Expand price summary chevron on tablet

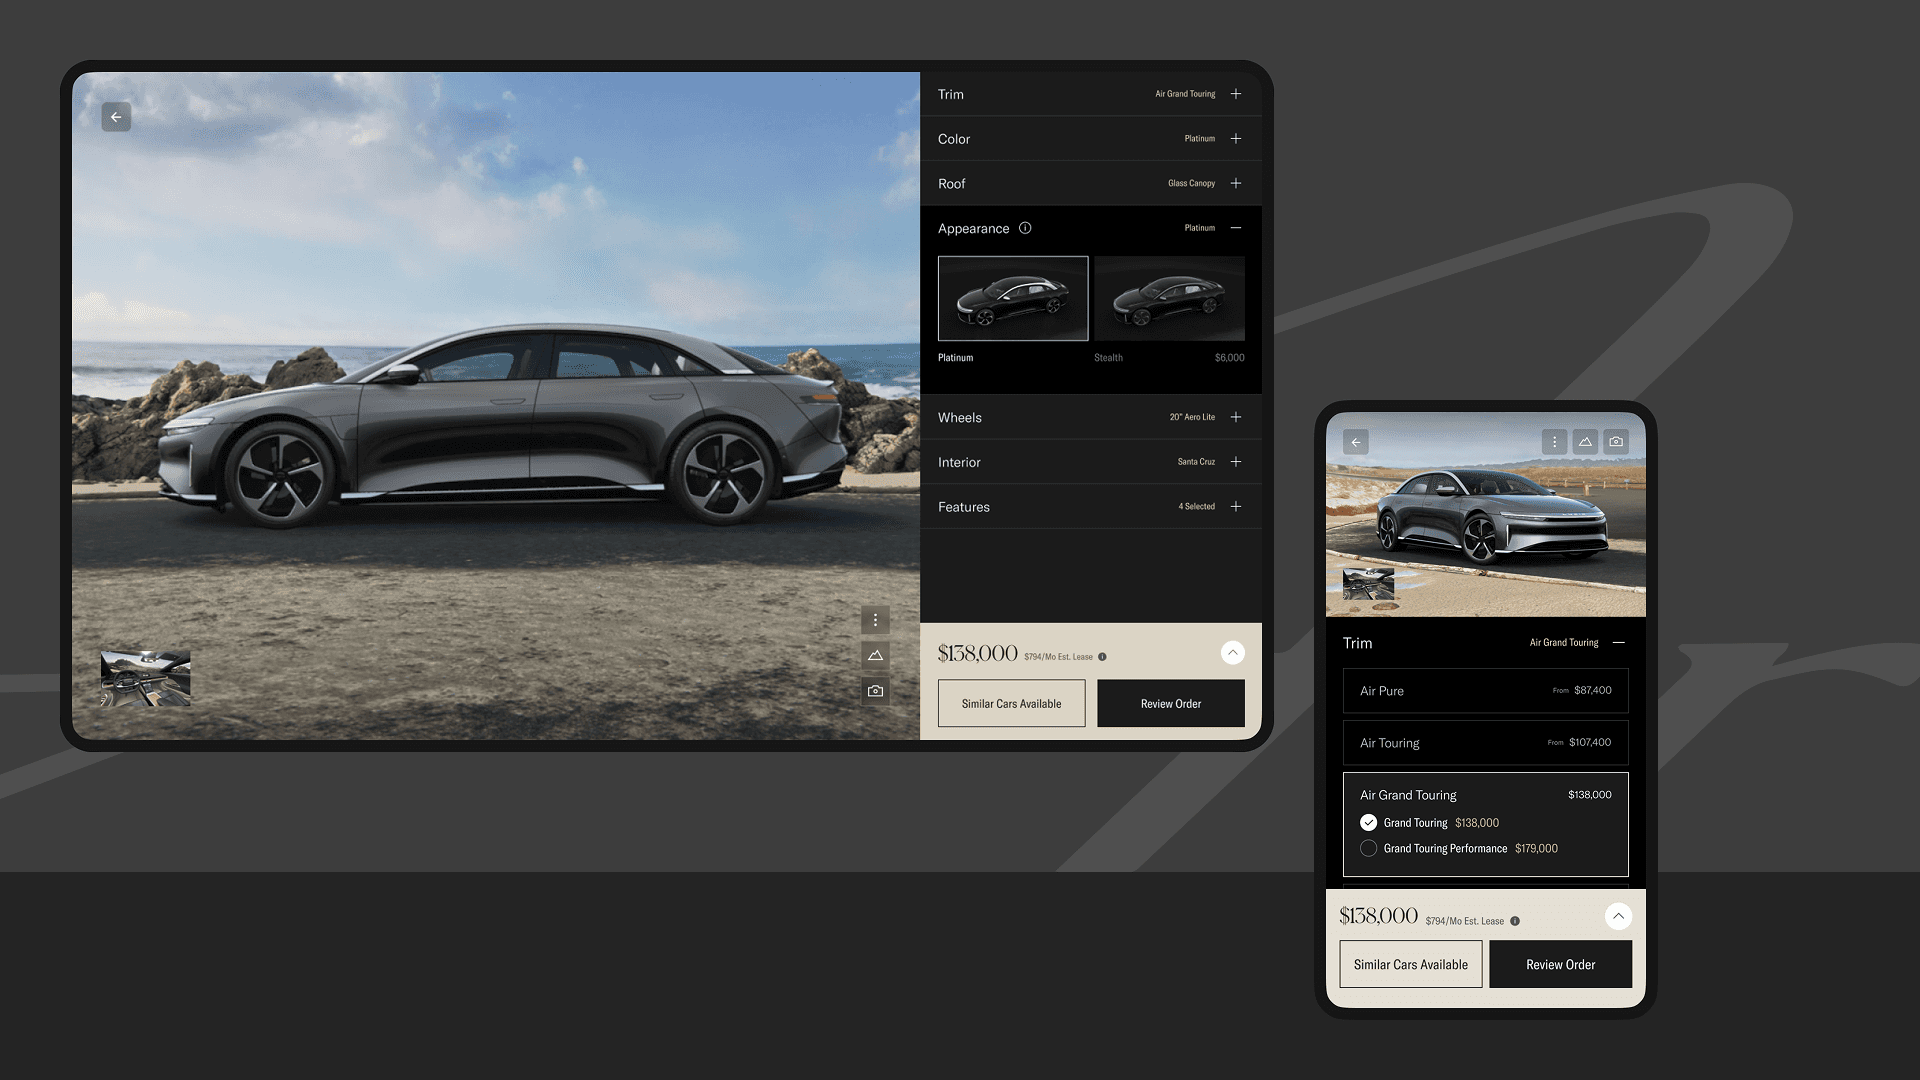coord(1232,653)
